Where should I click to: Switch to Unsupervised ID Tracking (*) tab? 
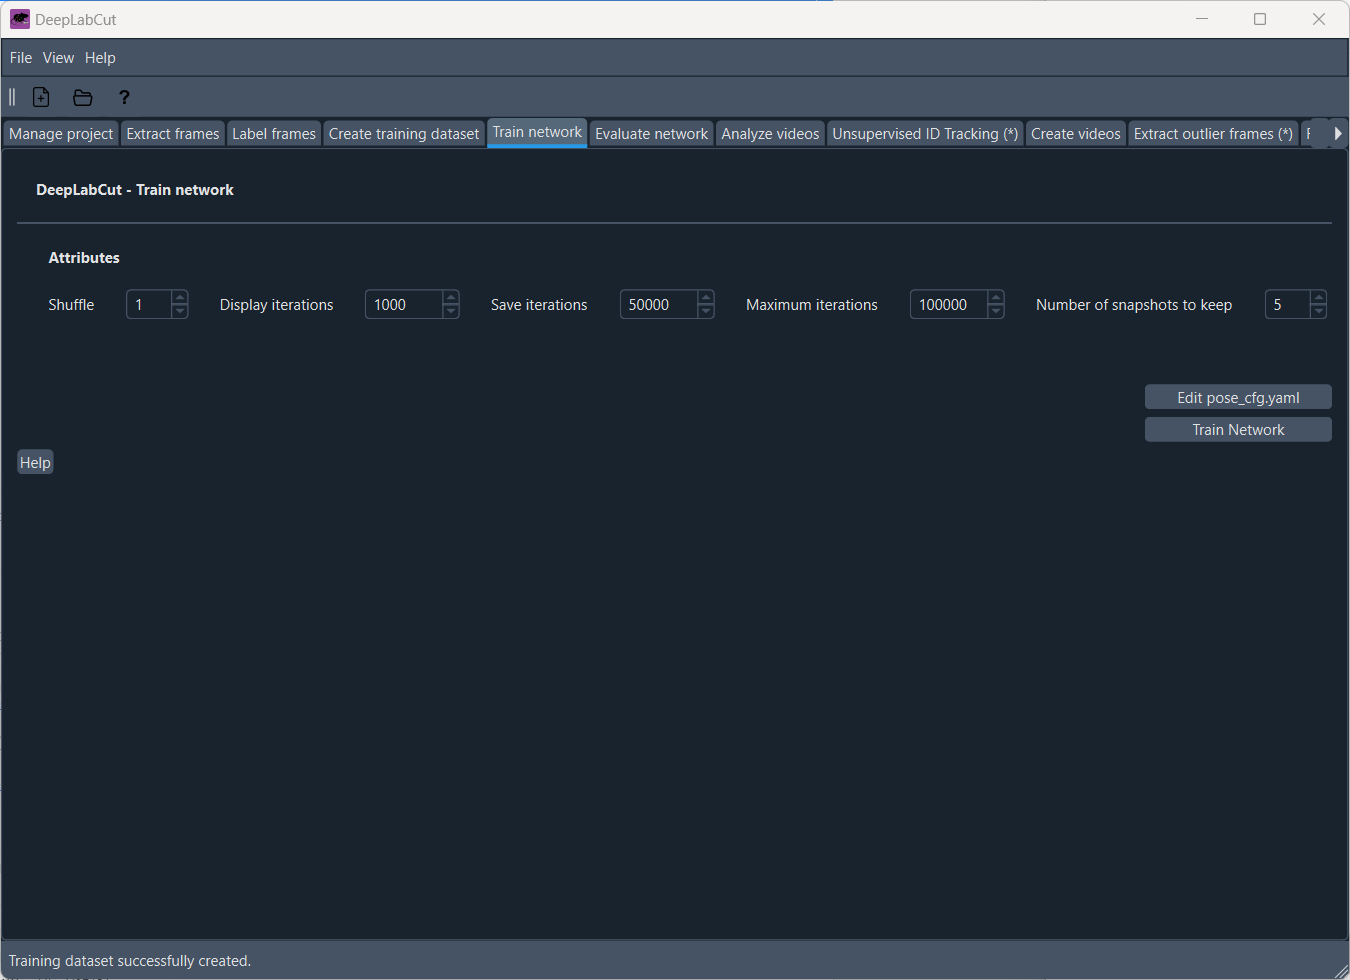pos(925,134)
